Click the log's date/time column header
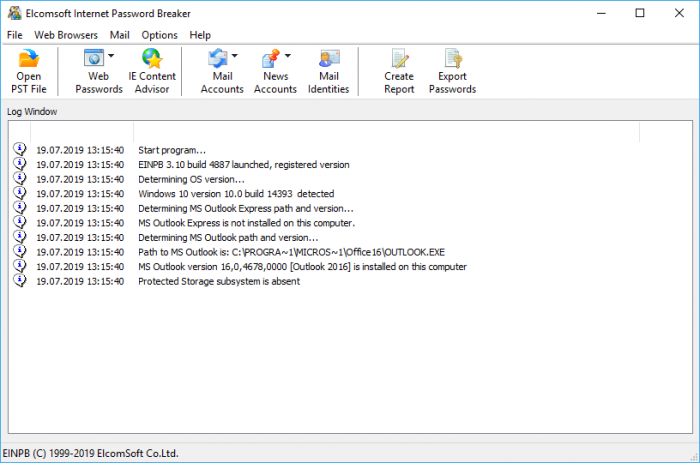Screen dimensions: 700x463 coord(82,132)
